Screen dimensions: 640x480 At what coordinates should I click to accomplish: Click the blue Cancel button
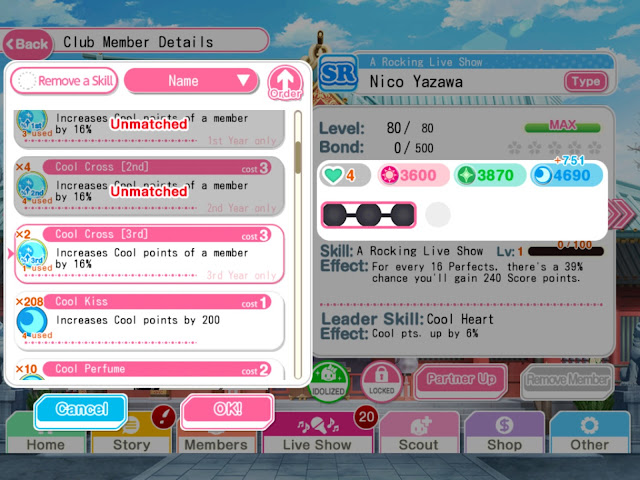pos(81,410)
